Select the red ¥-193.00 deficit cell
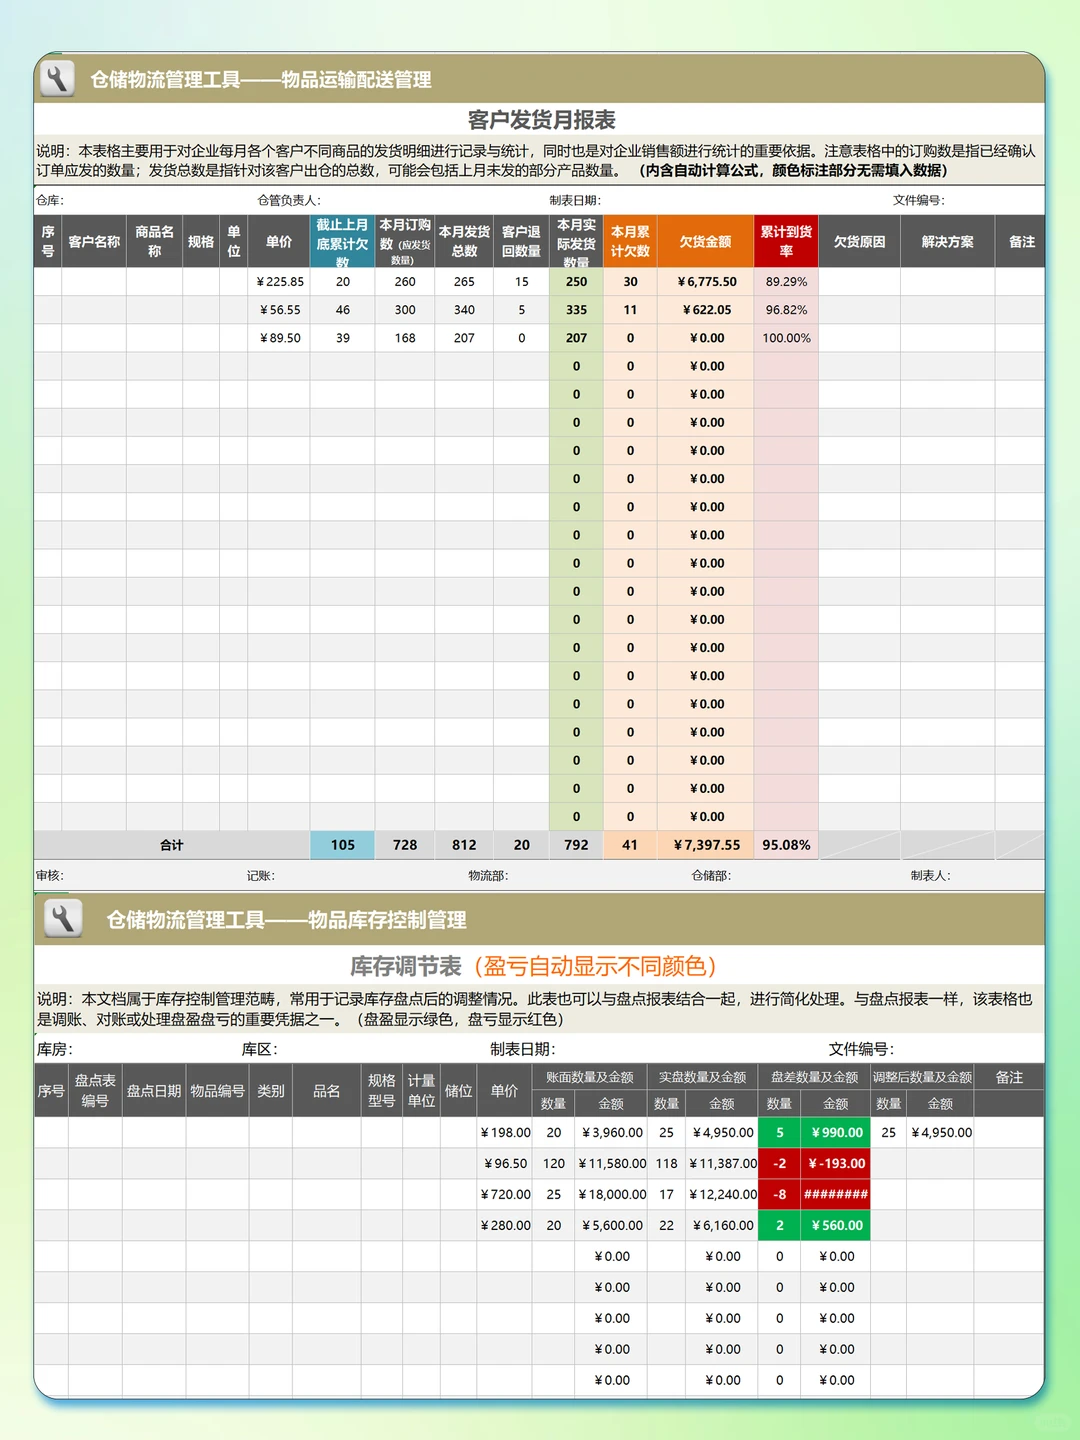Image resolution: width=1080 pixels, height=1440 pixels. pyautogui.click(x=836, y=1163)
